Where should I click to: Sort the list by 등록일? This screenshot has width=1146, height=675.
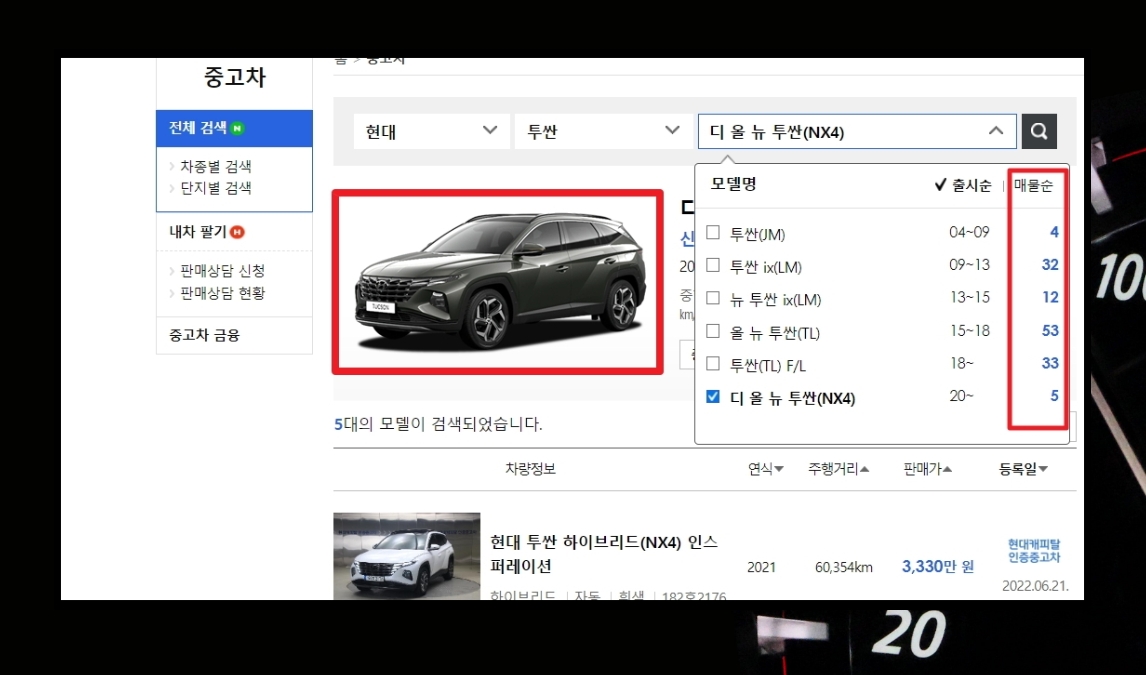(x=1023, y=469)
